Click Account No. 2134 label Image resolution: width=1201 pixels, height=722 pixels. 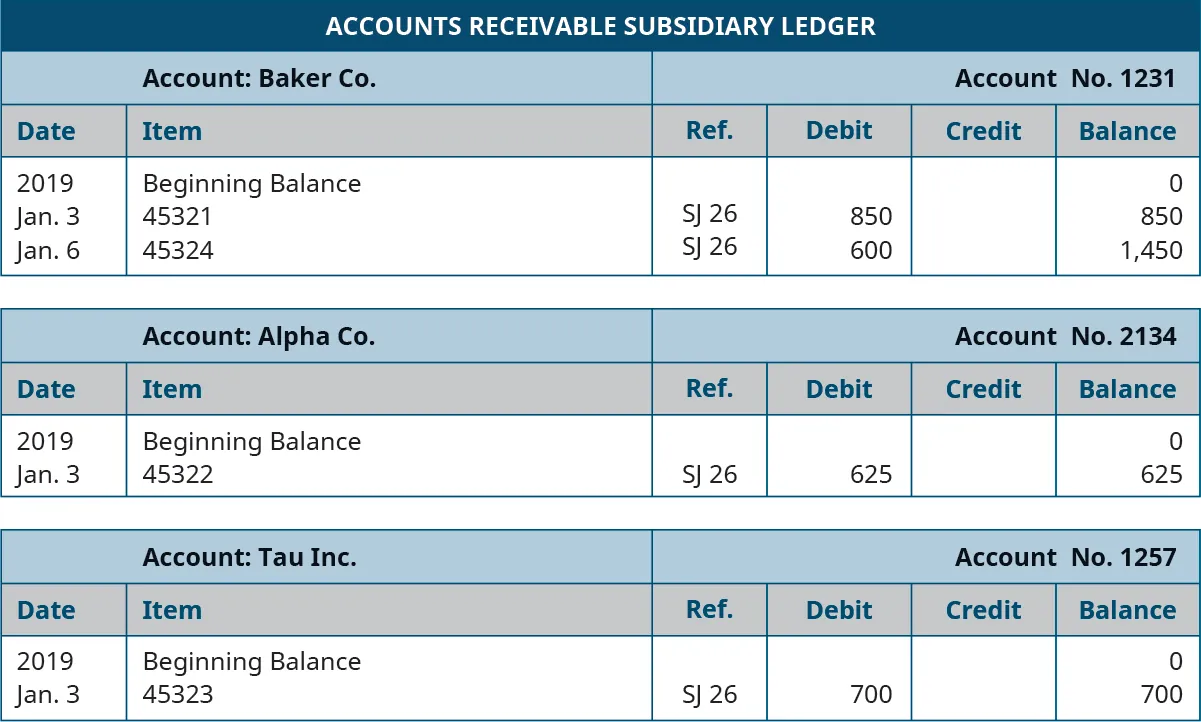[x=1065, y=336]
